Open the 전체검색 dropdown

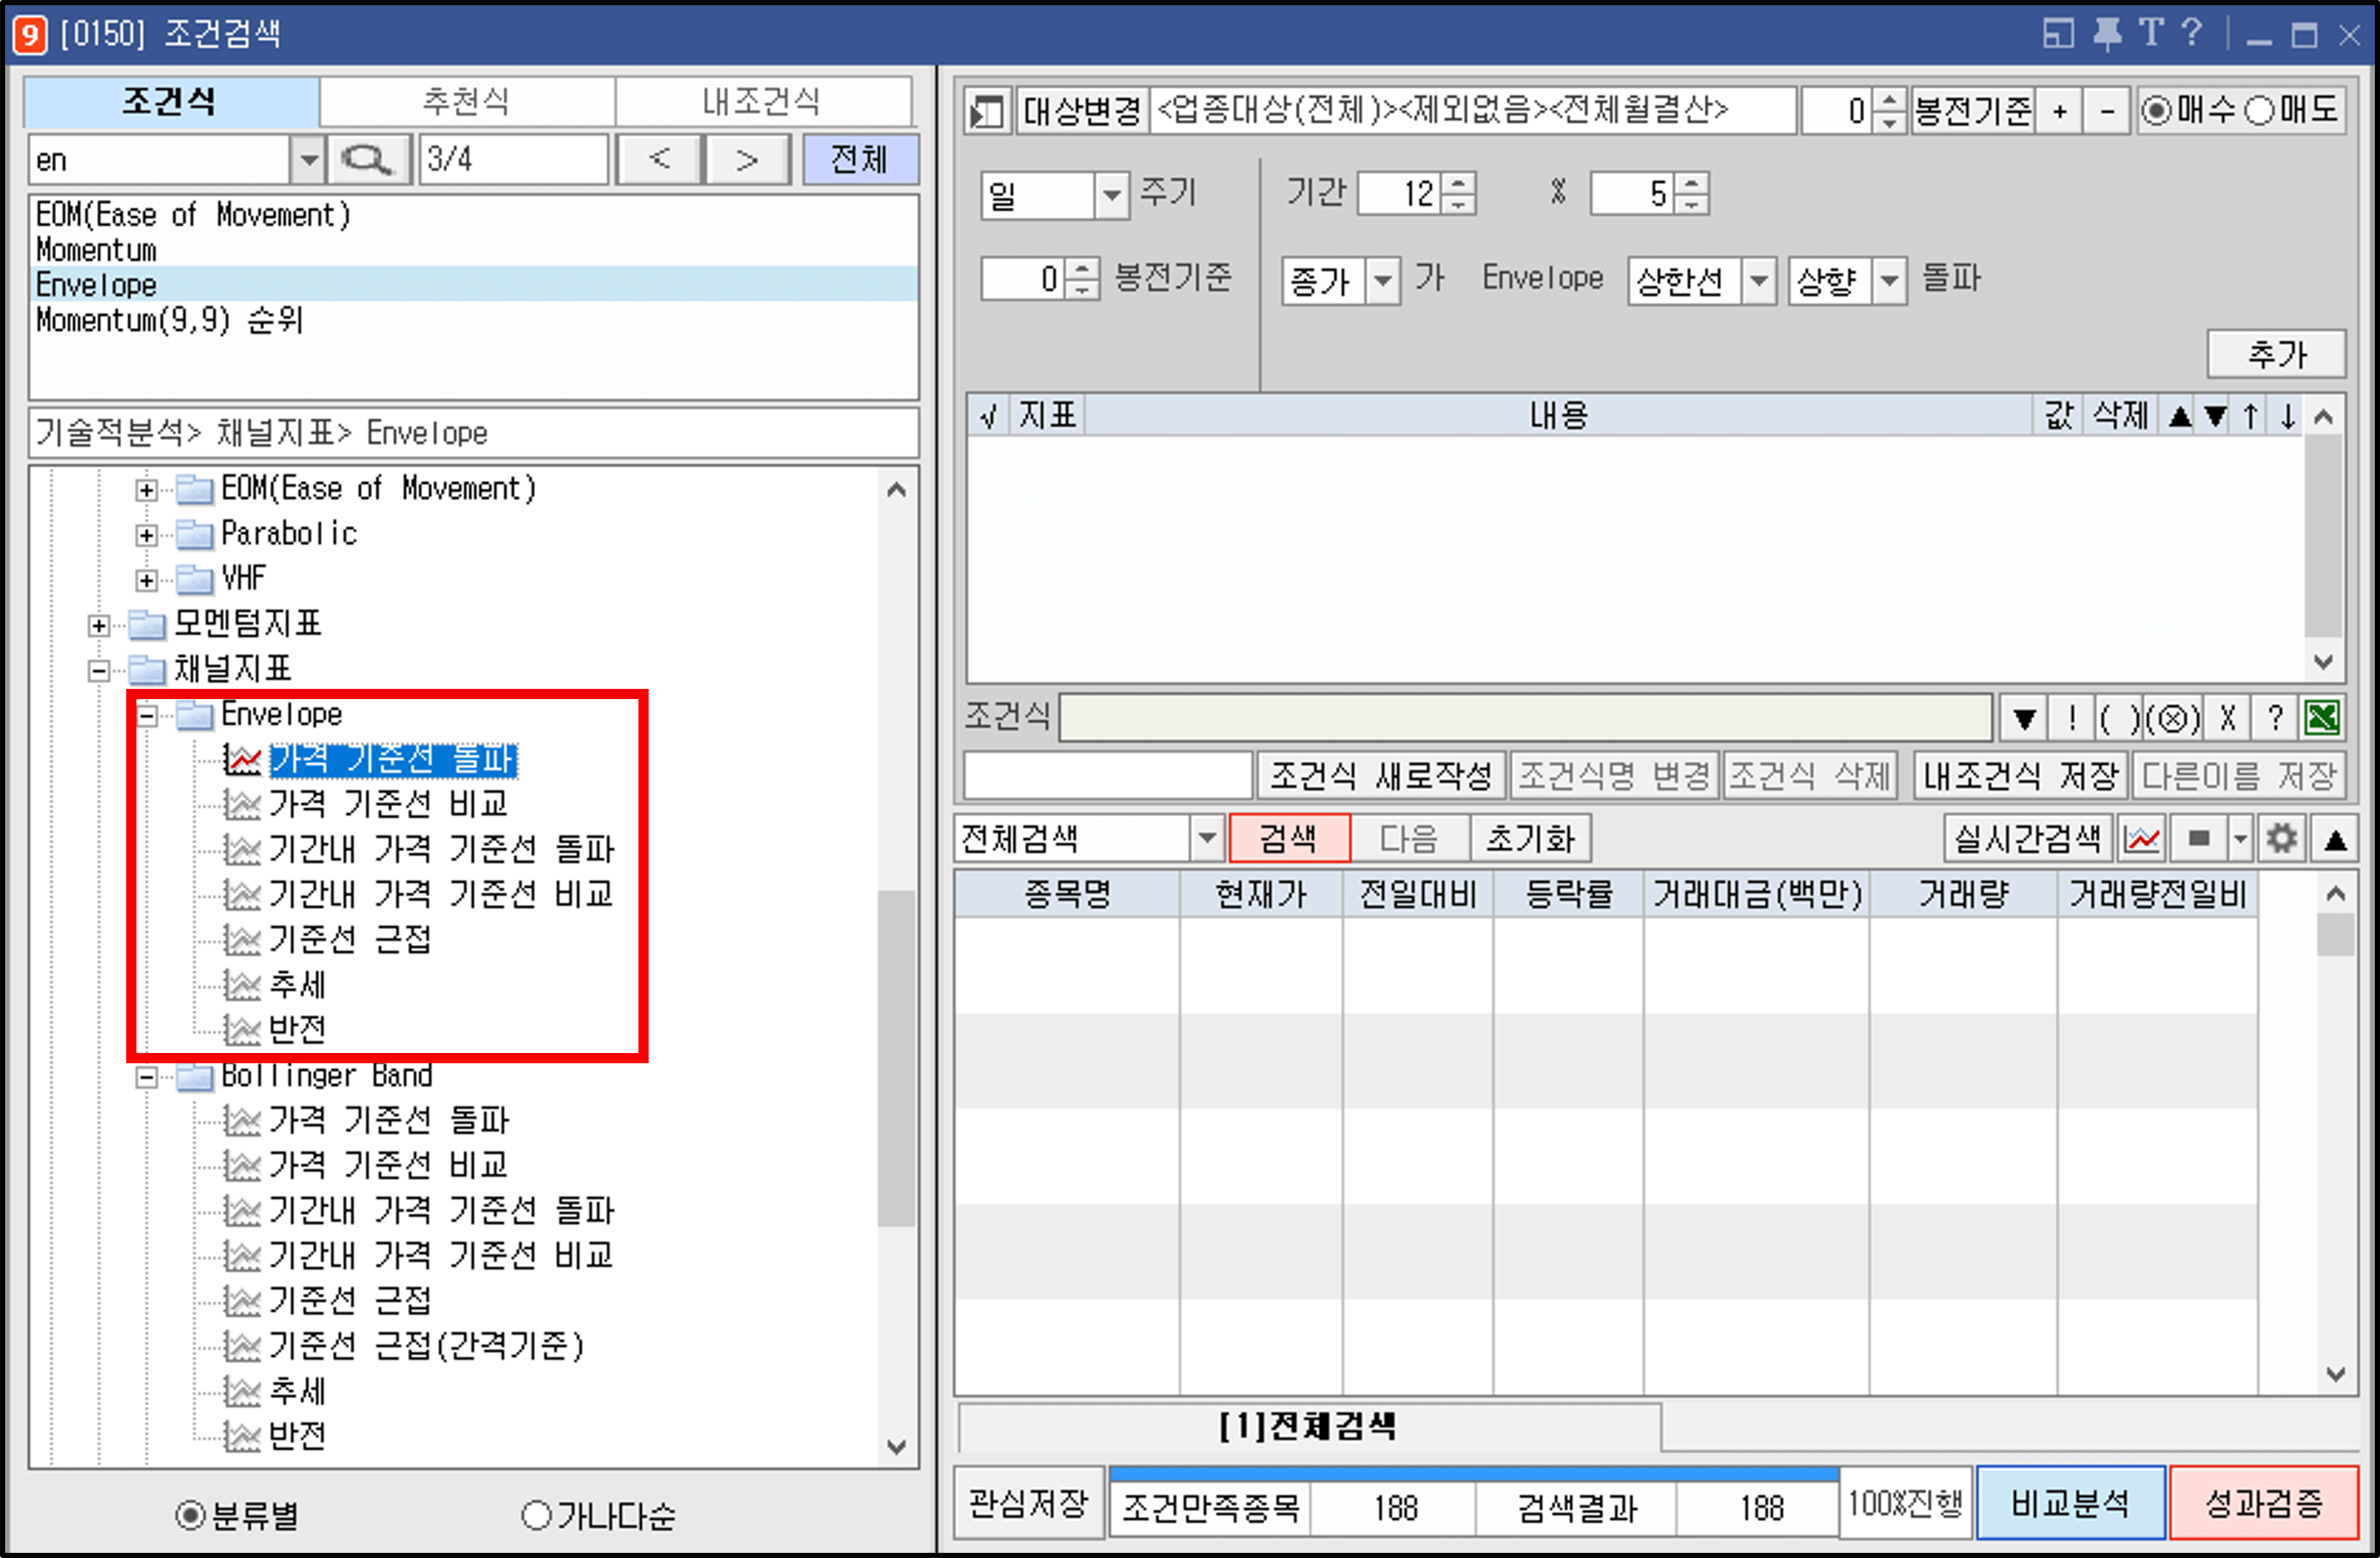(1207, 838)
